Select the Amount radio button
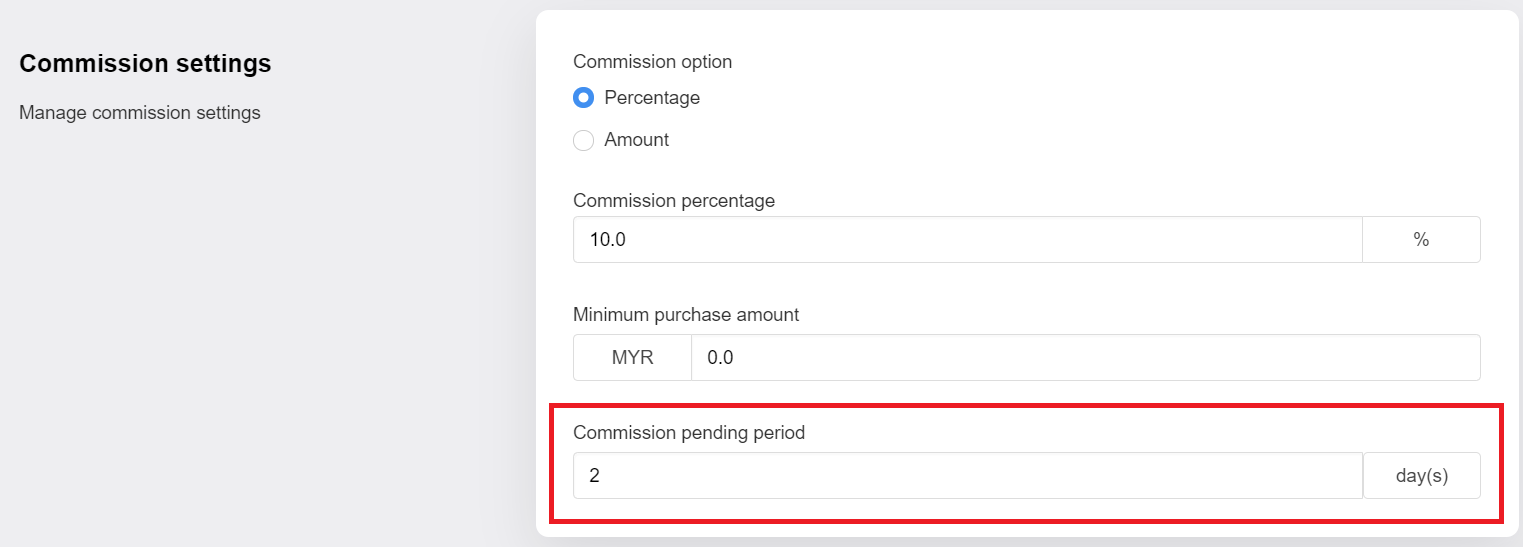The height and width of the screenshot is (547, 1523). (583, 140)
